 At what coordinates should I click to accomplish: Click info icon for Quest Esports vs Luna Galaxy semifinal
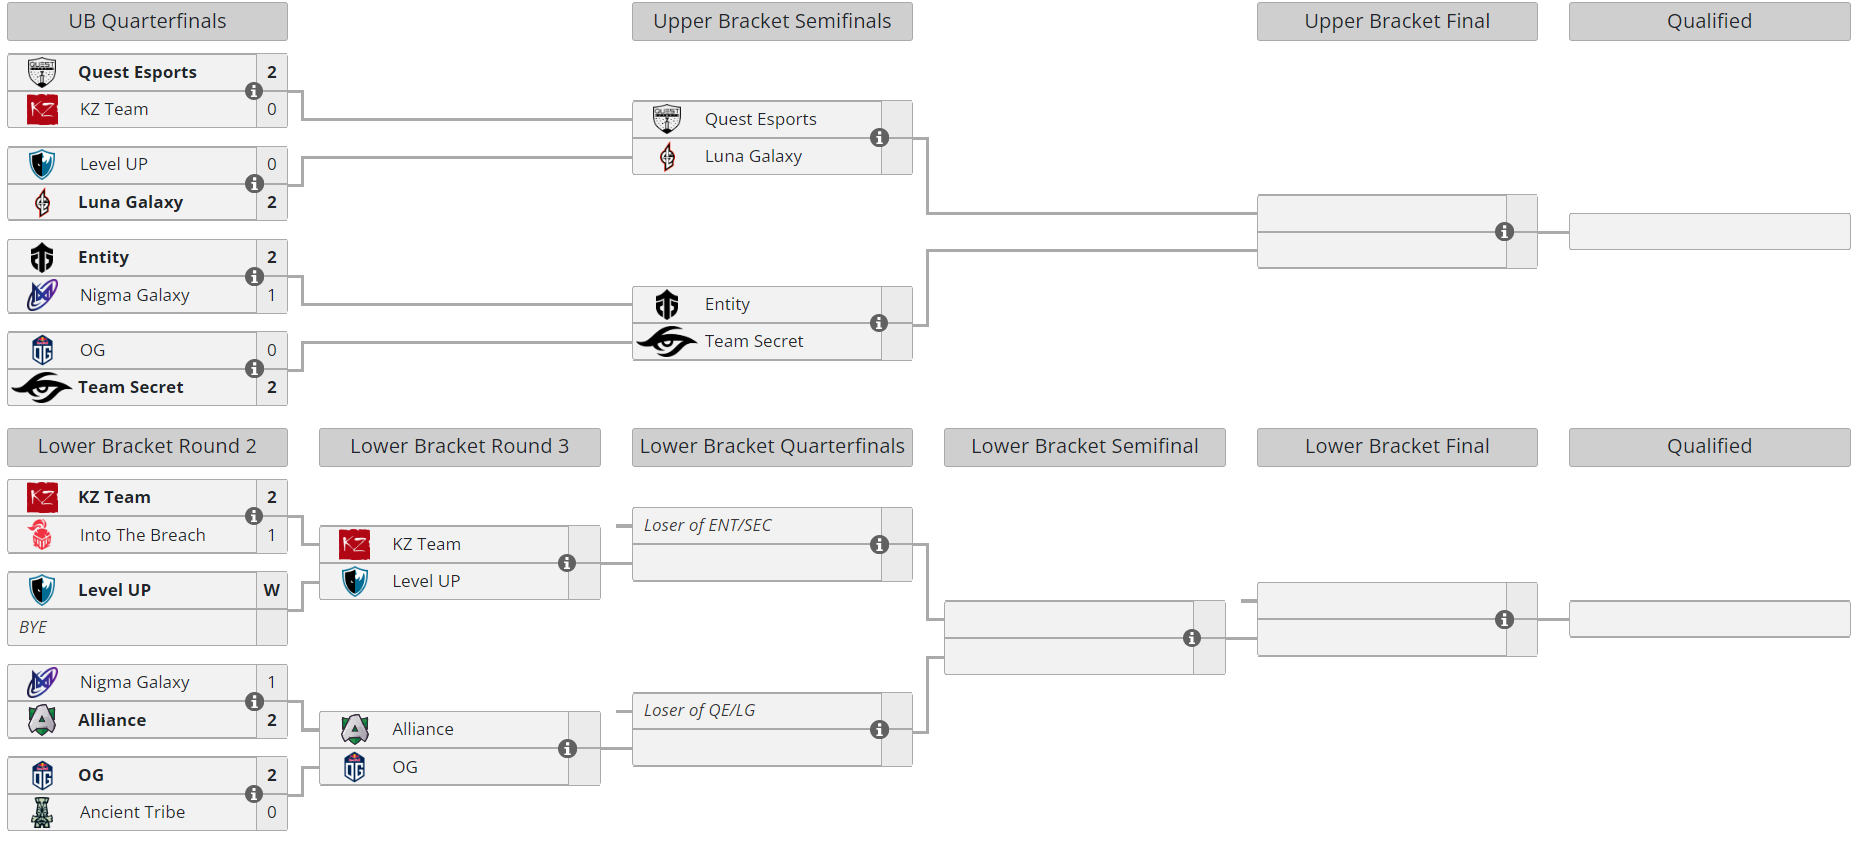click(879, 138)
